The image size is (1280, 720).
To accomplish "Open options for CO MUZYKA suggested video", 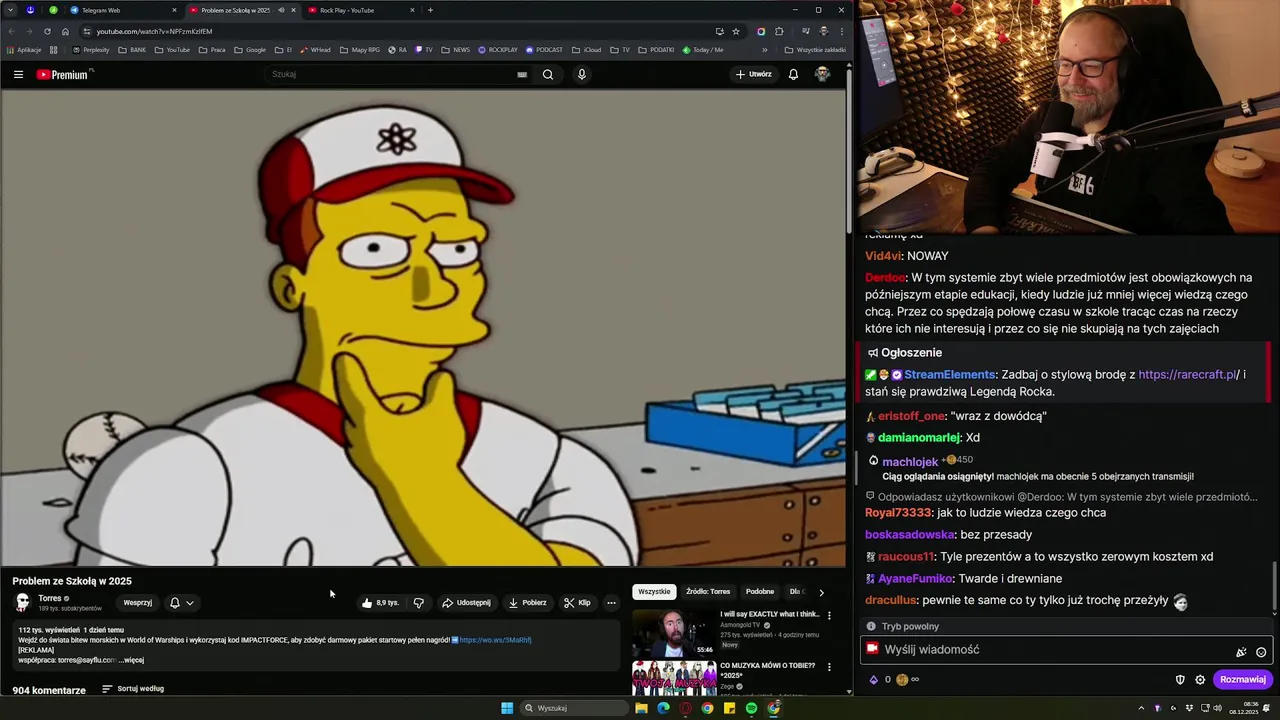I will 829,667.
